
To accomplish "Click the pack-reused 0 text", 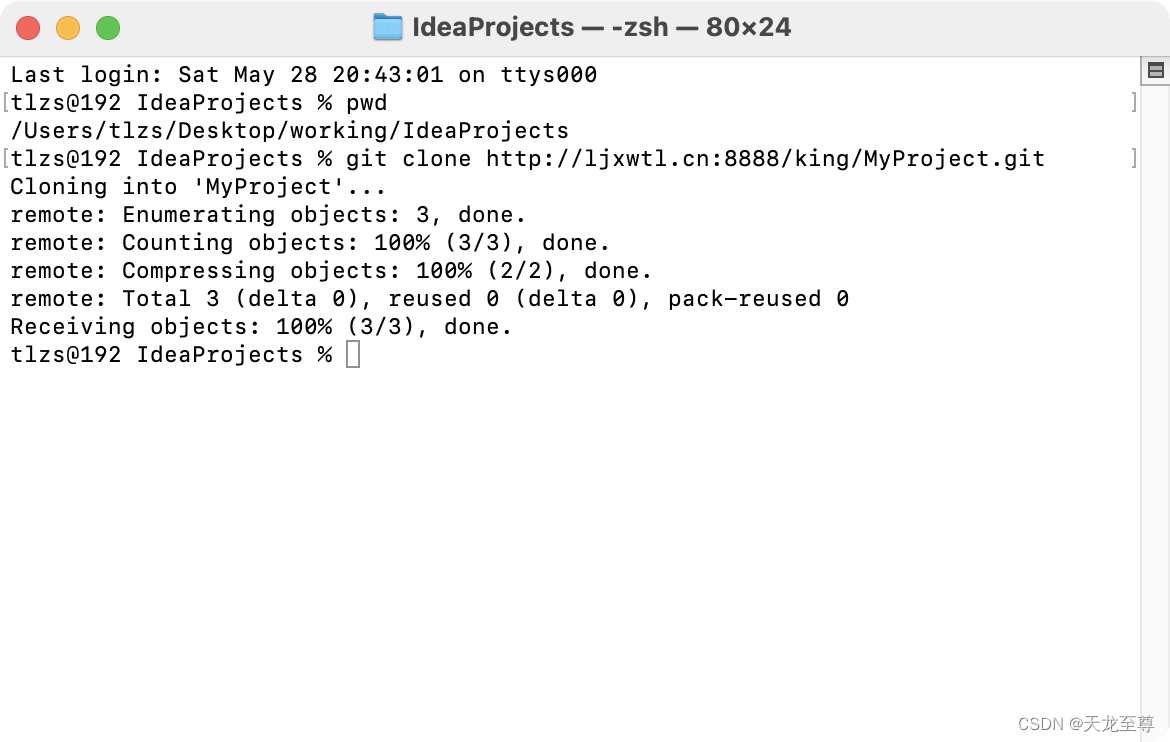I will (x=758, y=299).
